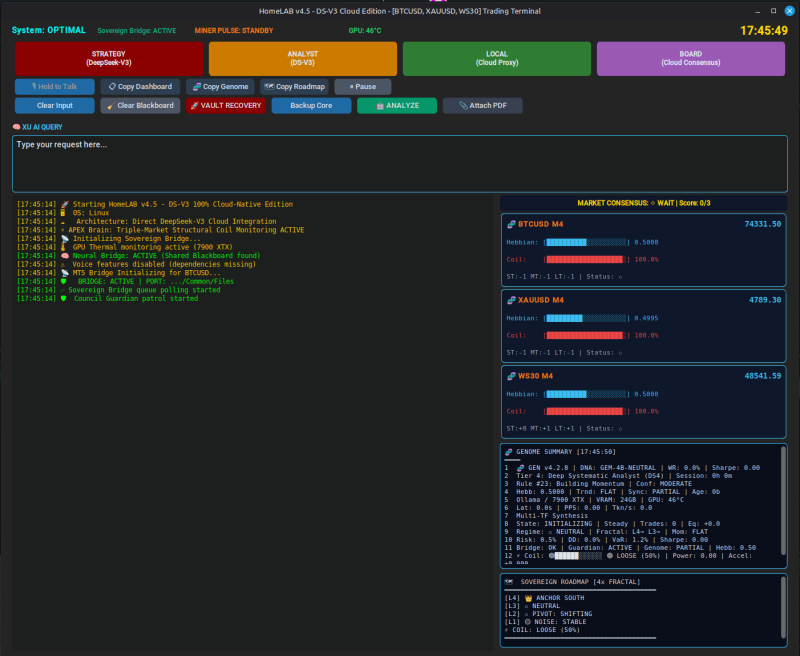This screenshot has width=800, height=656.
Task: Click the Clear Blackboard button
Action: pos(140,106)
